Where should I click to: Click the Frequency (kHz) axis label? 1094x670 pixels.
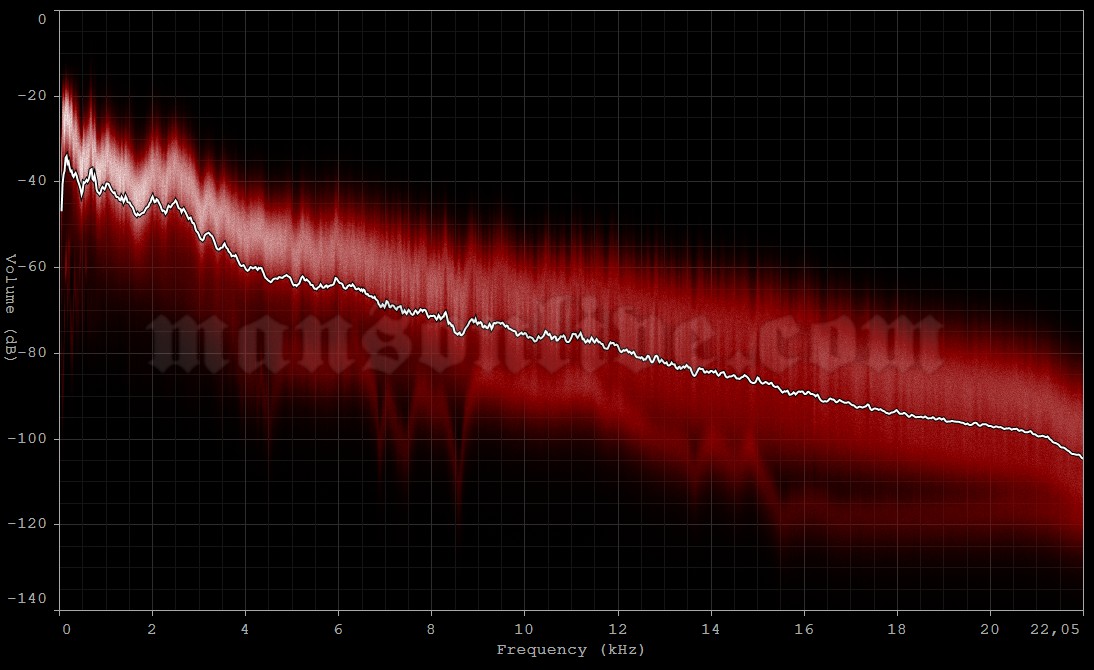[x=569, y=649]
